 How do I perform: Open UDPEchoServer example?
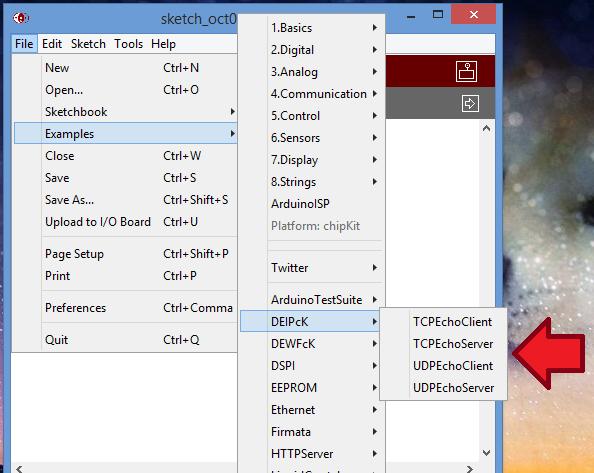(x=443, y=387)
